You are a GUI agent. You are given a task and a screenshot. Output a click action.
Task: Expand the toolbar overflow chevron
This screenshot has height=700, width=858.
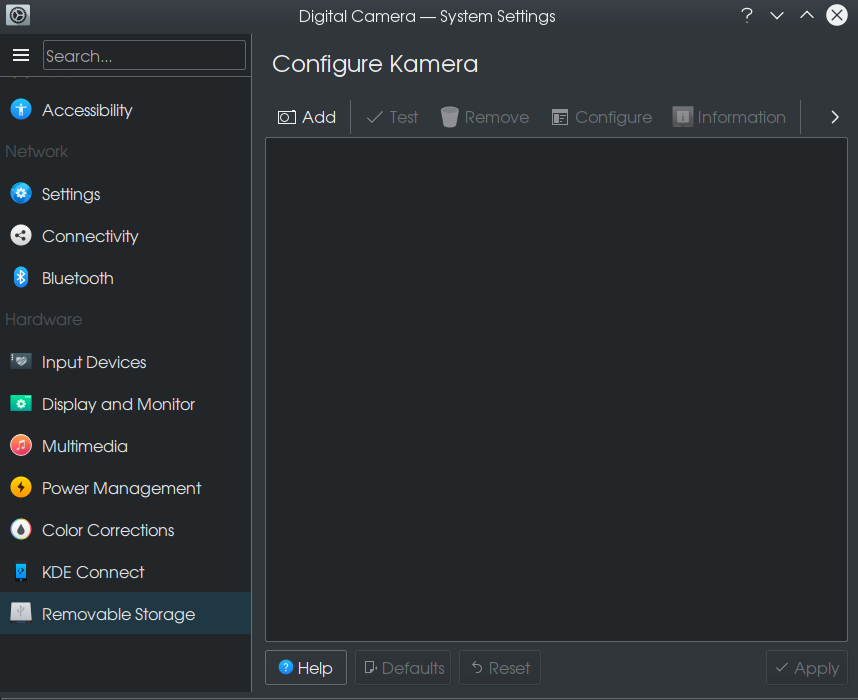pyautogui.click(x=834, y=117)
